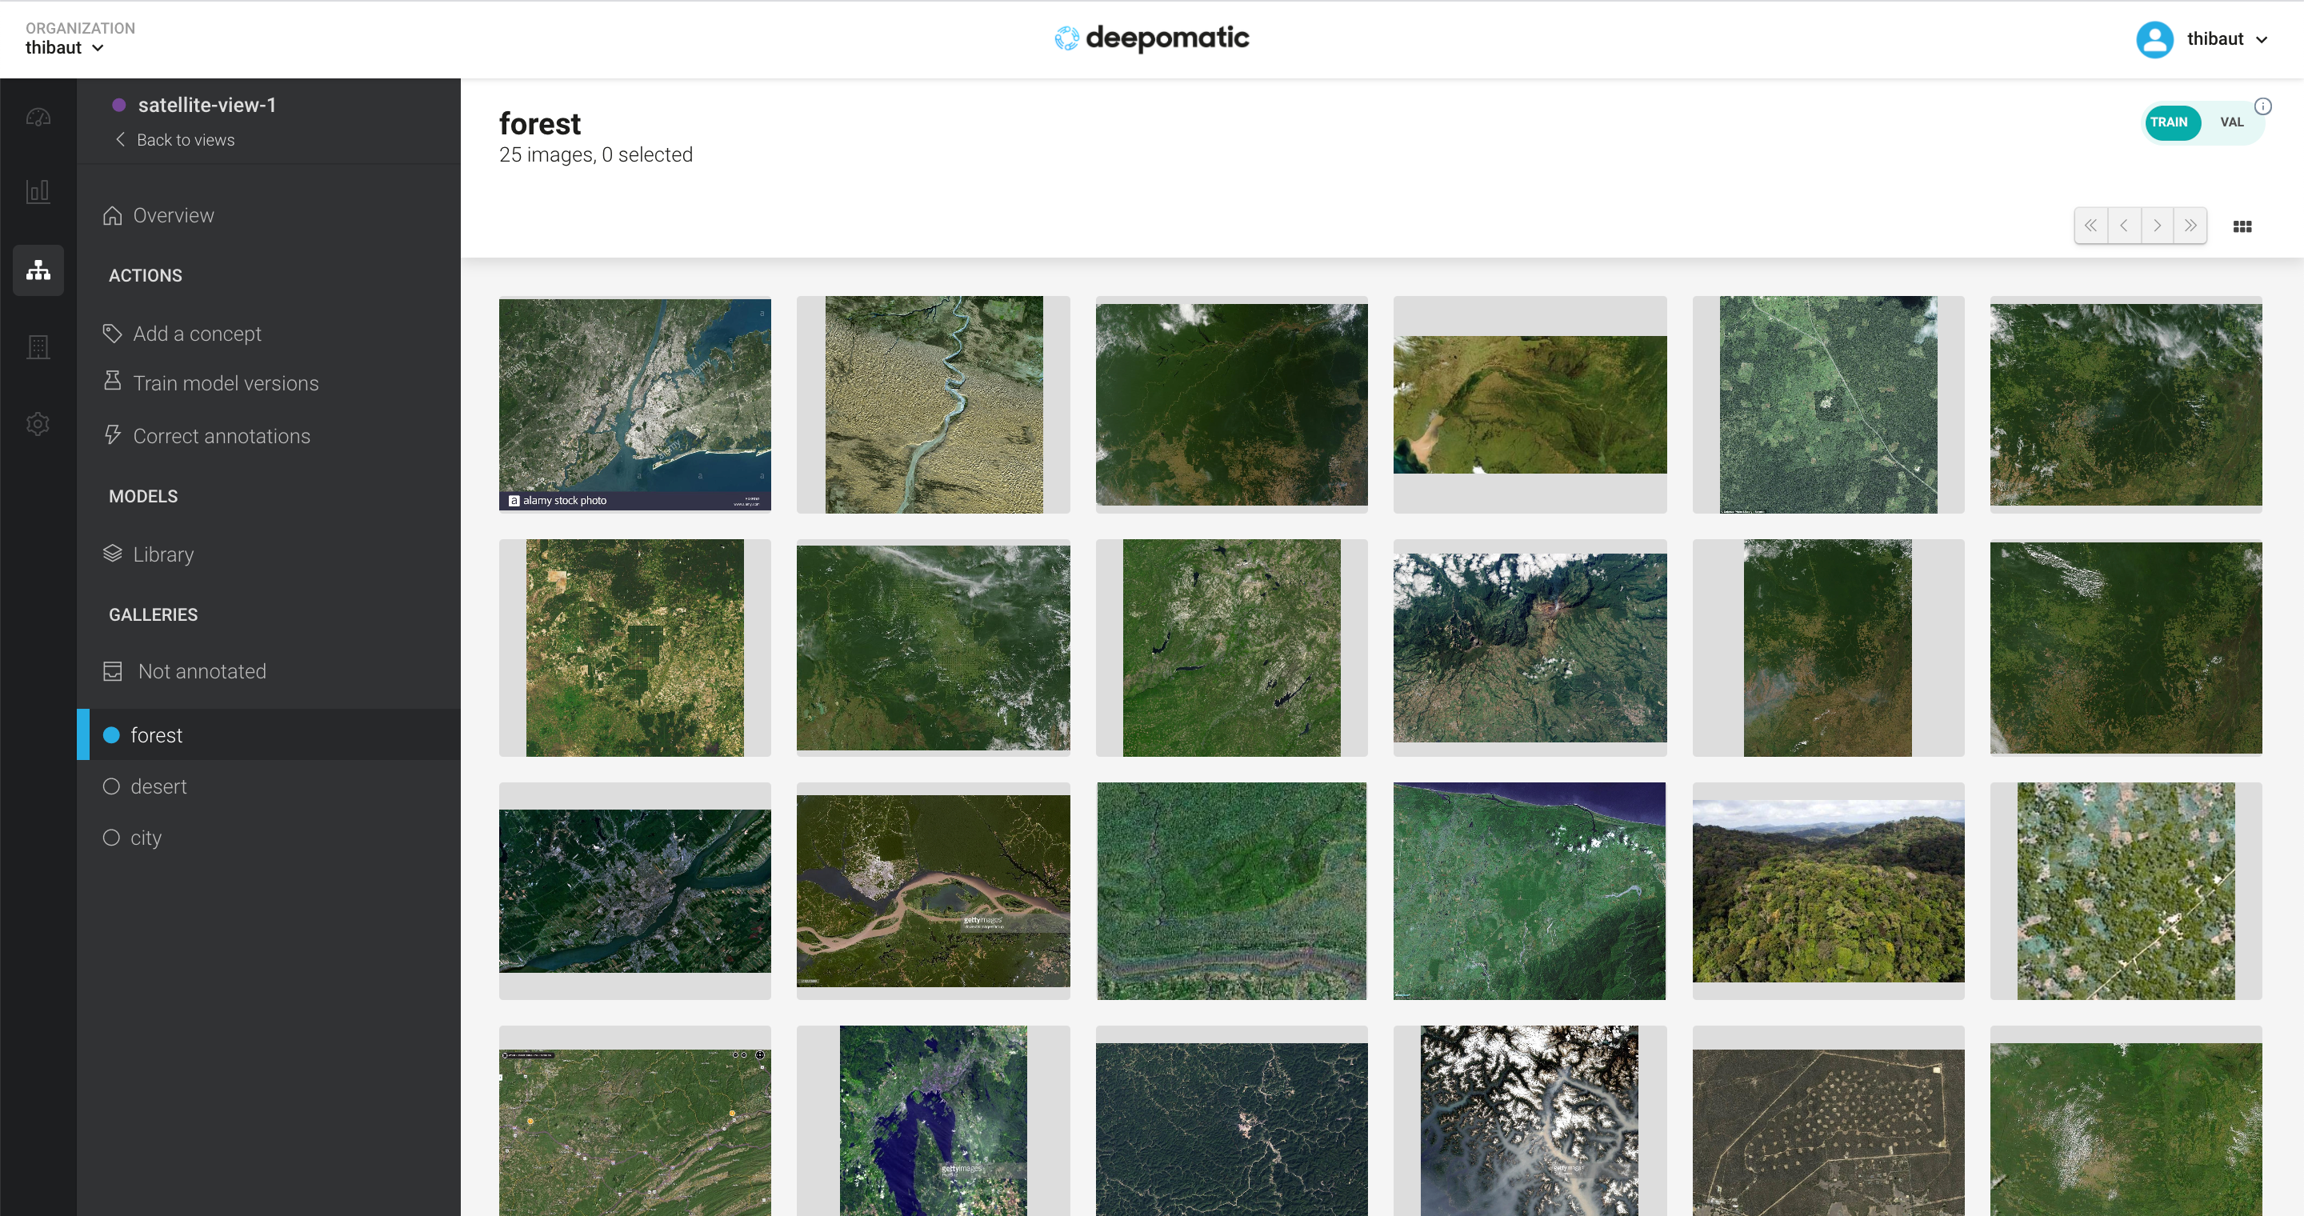Switch to grid layout view icon

pos(2242,227)
